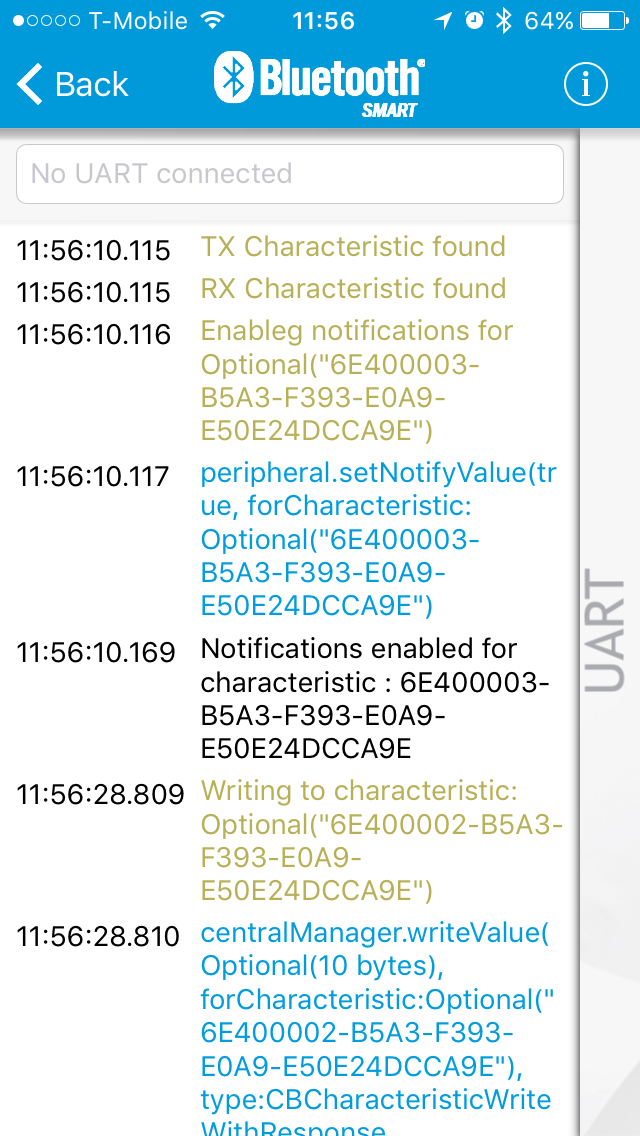Tap the 11:56 clock in status bar
Screen dimensions: 640x1136
[324, 20]
